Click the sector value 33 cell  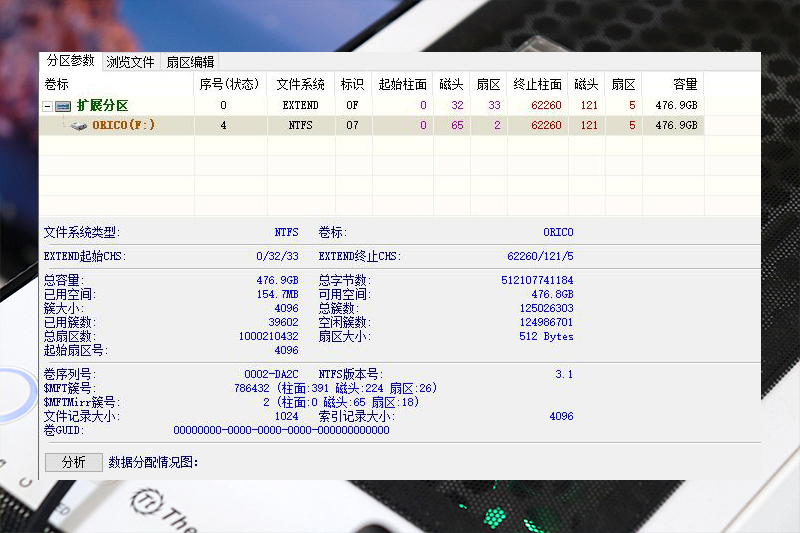click(x=494, y=106)
